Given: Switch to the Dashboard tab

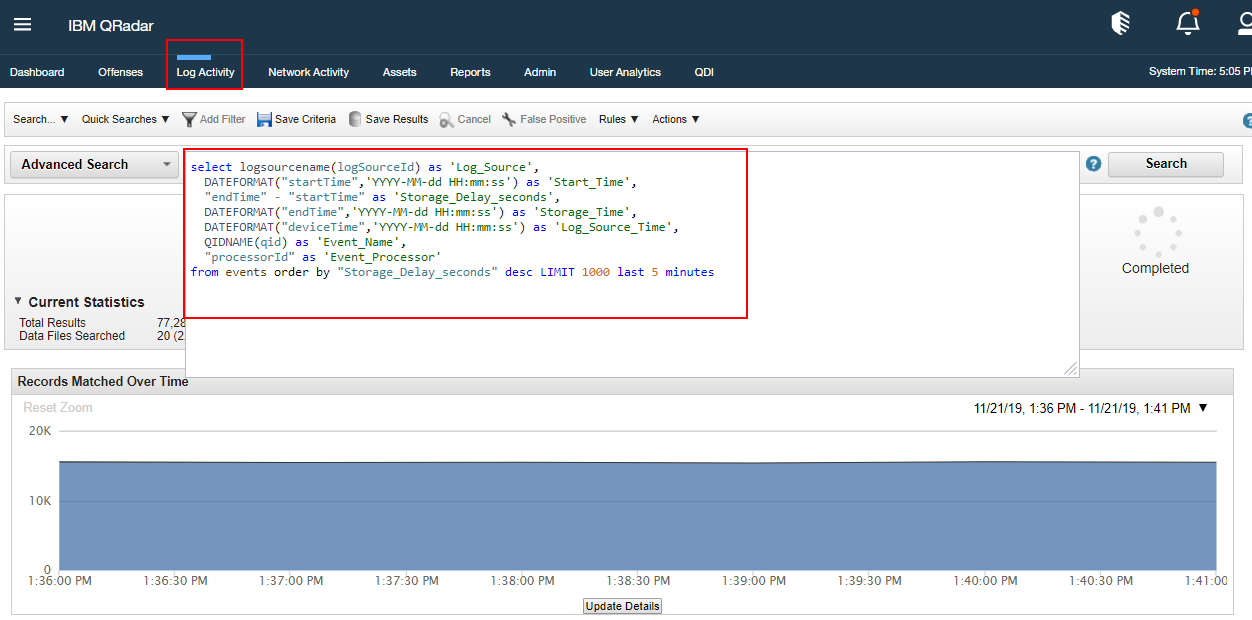Looking at the screenshot, I should (x=37, y=72).
